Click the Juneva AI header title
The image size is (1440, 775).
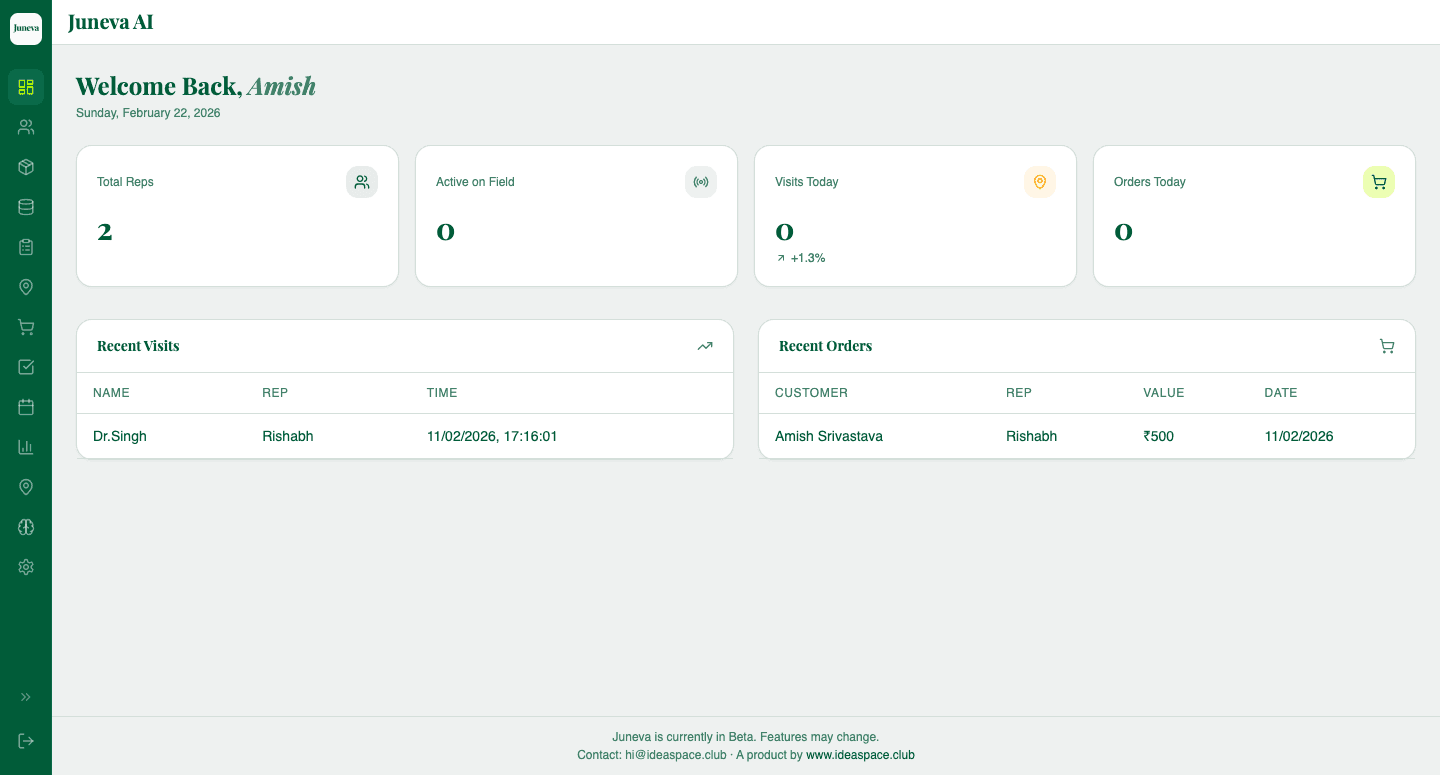pyautogui.click(x=111, y=22)
